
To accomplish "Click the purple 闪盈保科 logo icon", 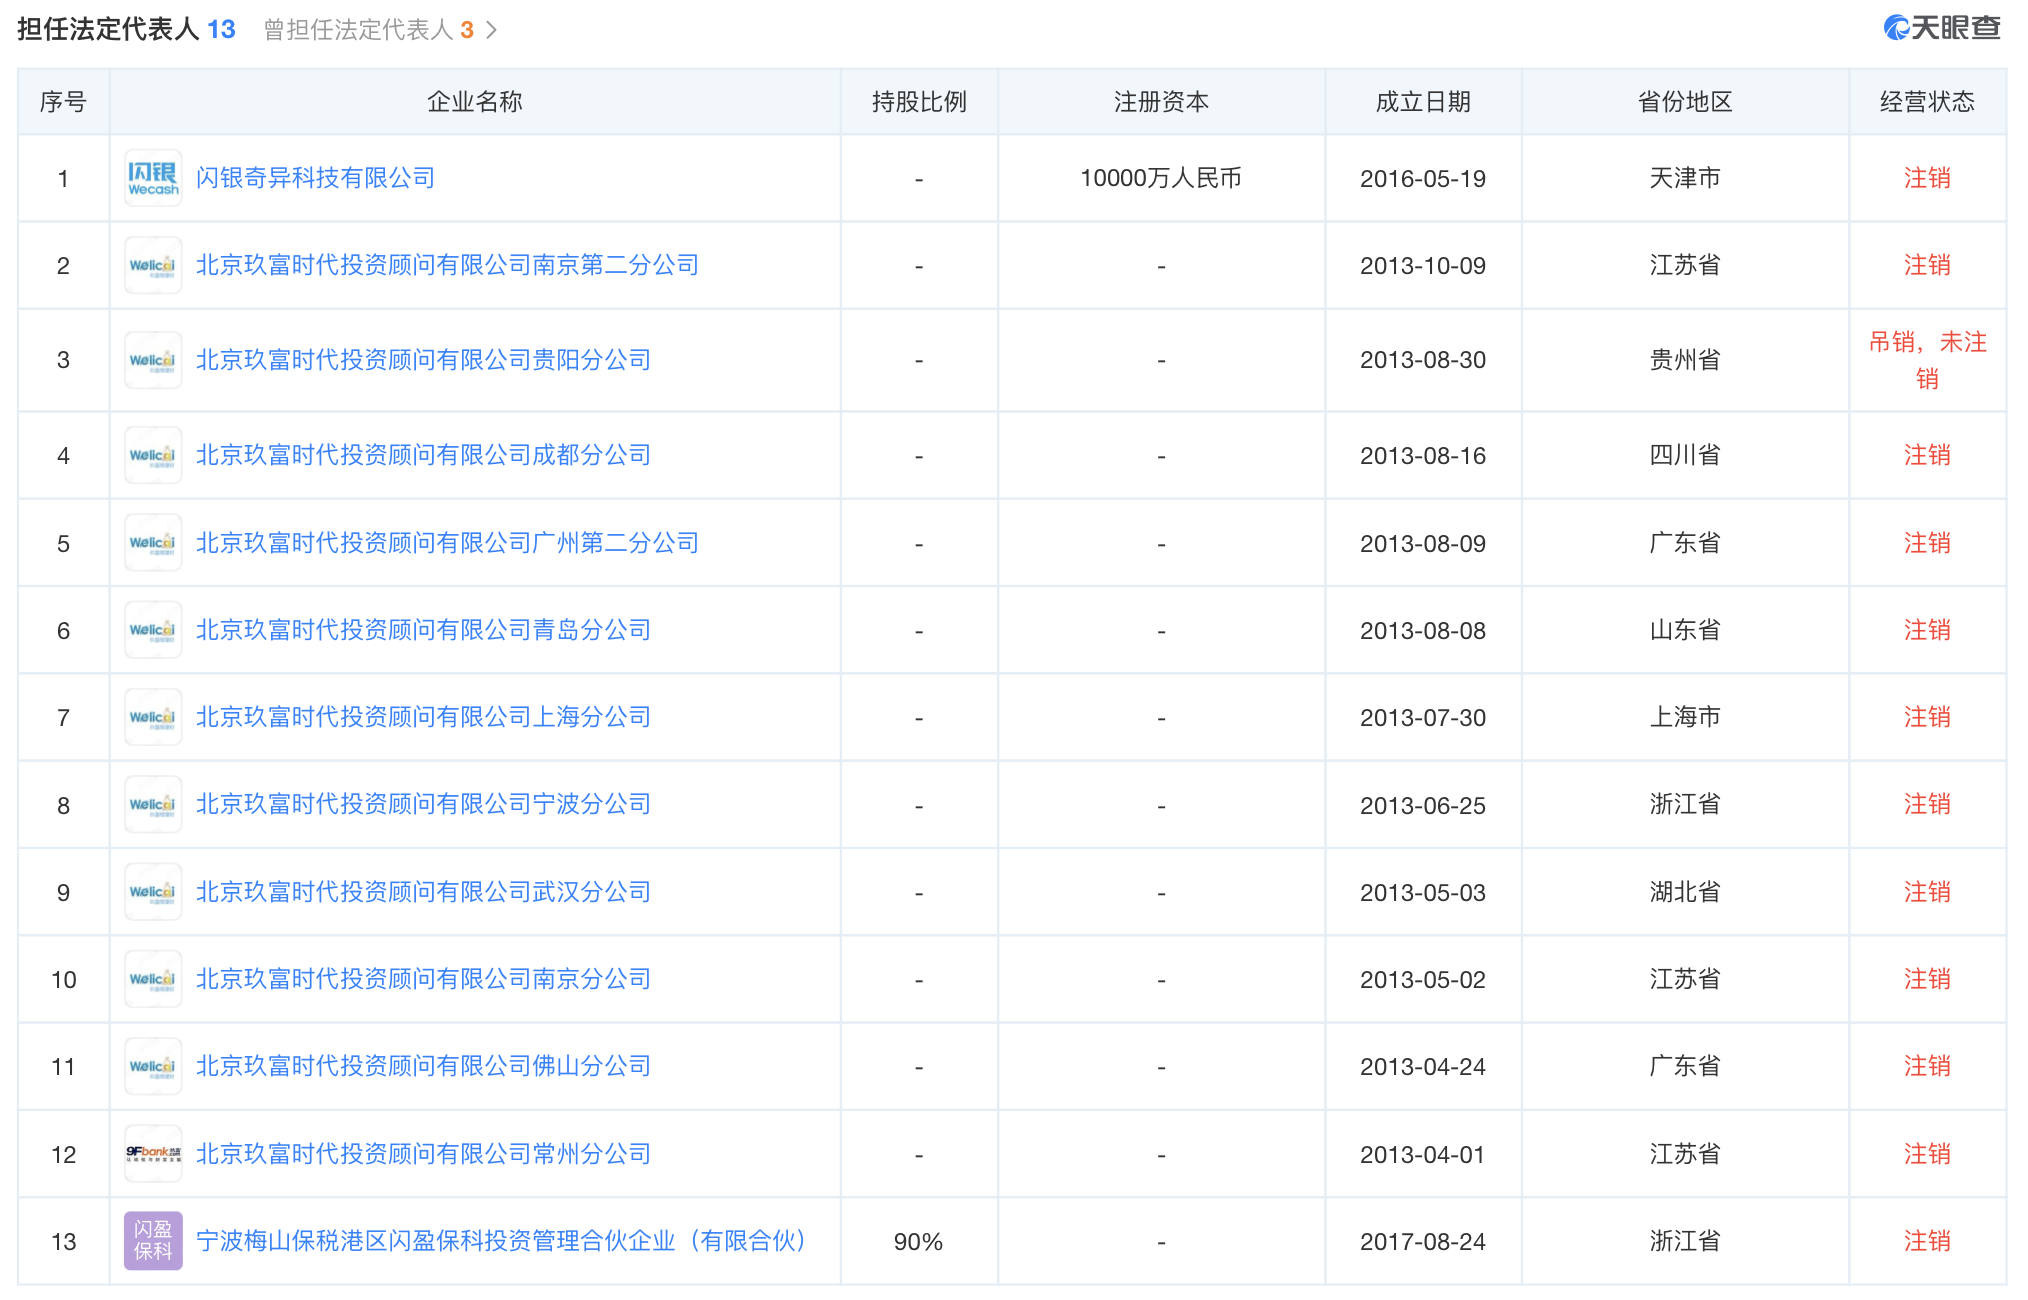I will 153,1241.
